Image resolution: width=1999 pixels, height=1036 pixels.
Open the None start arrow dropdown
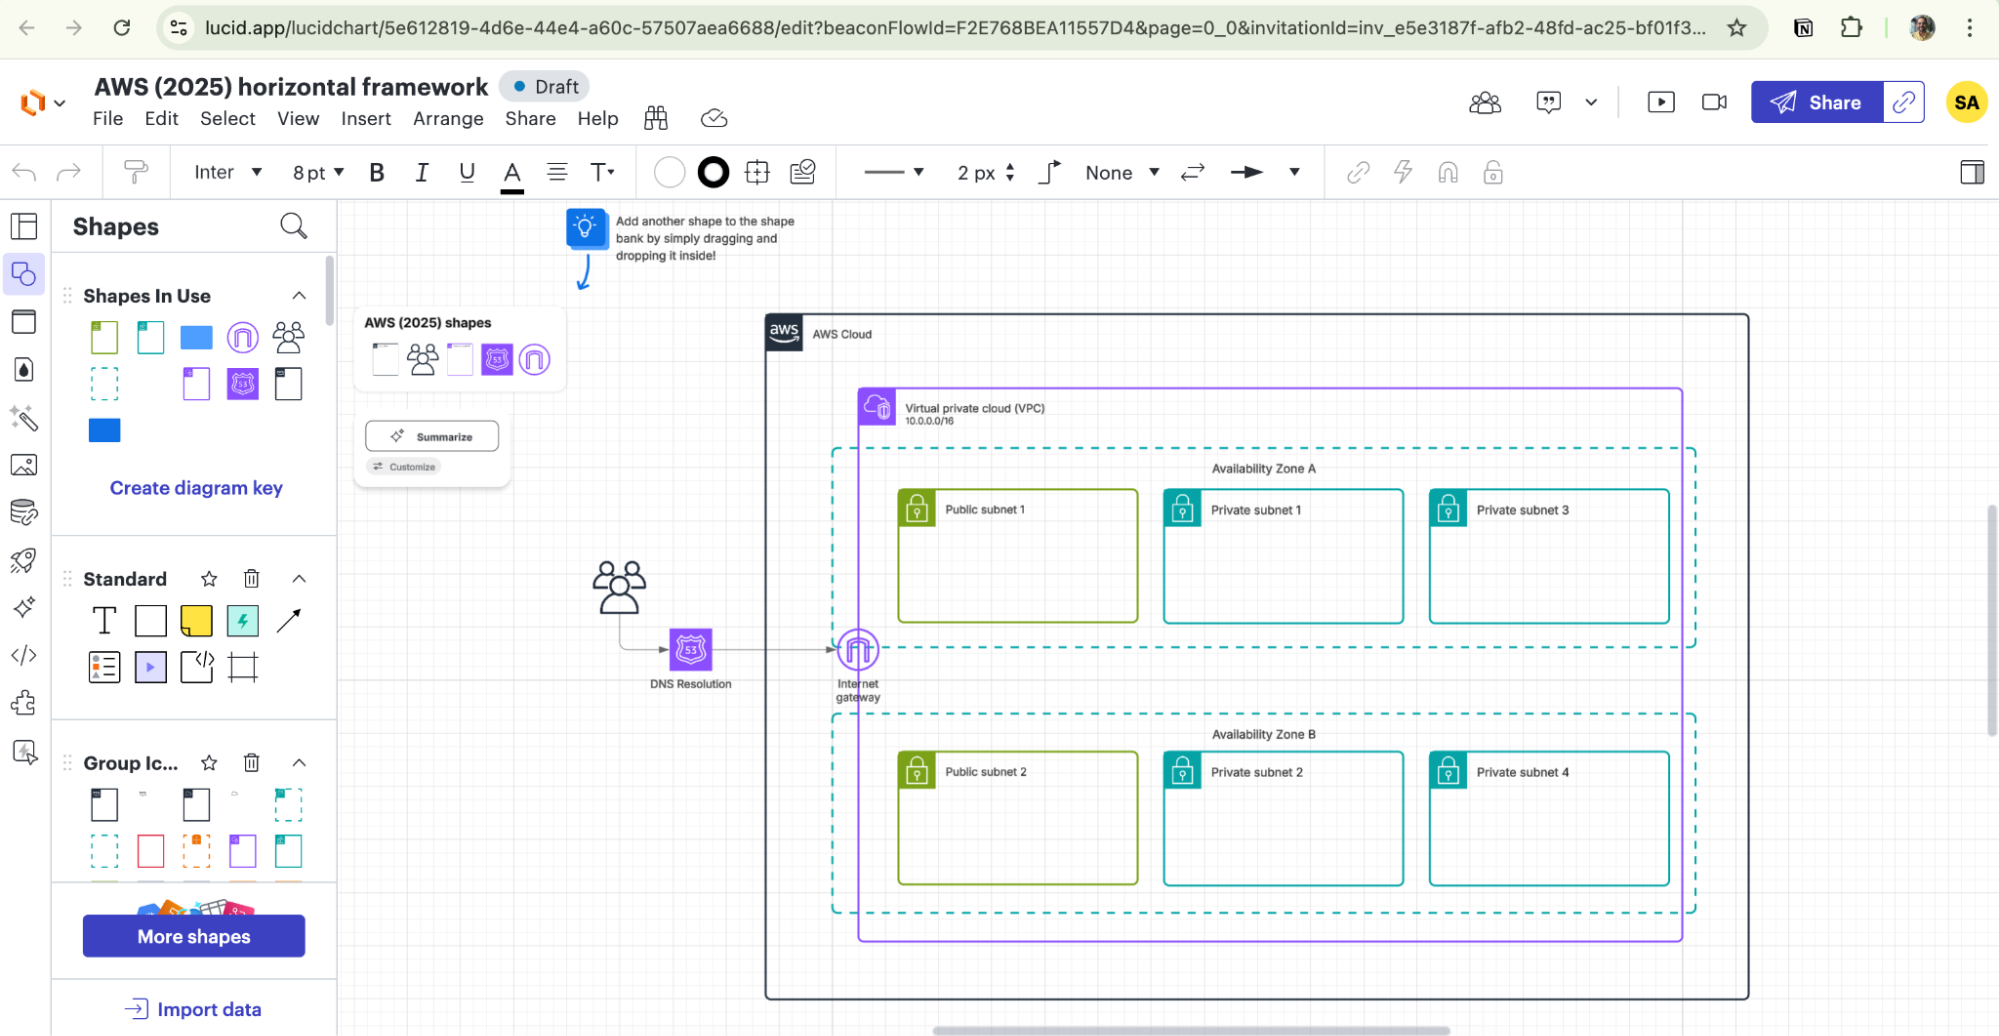[x=1122, y=173]
